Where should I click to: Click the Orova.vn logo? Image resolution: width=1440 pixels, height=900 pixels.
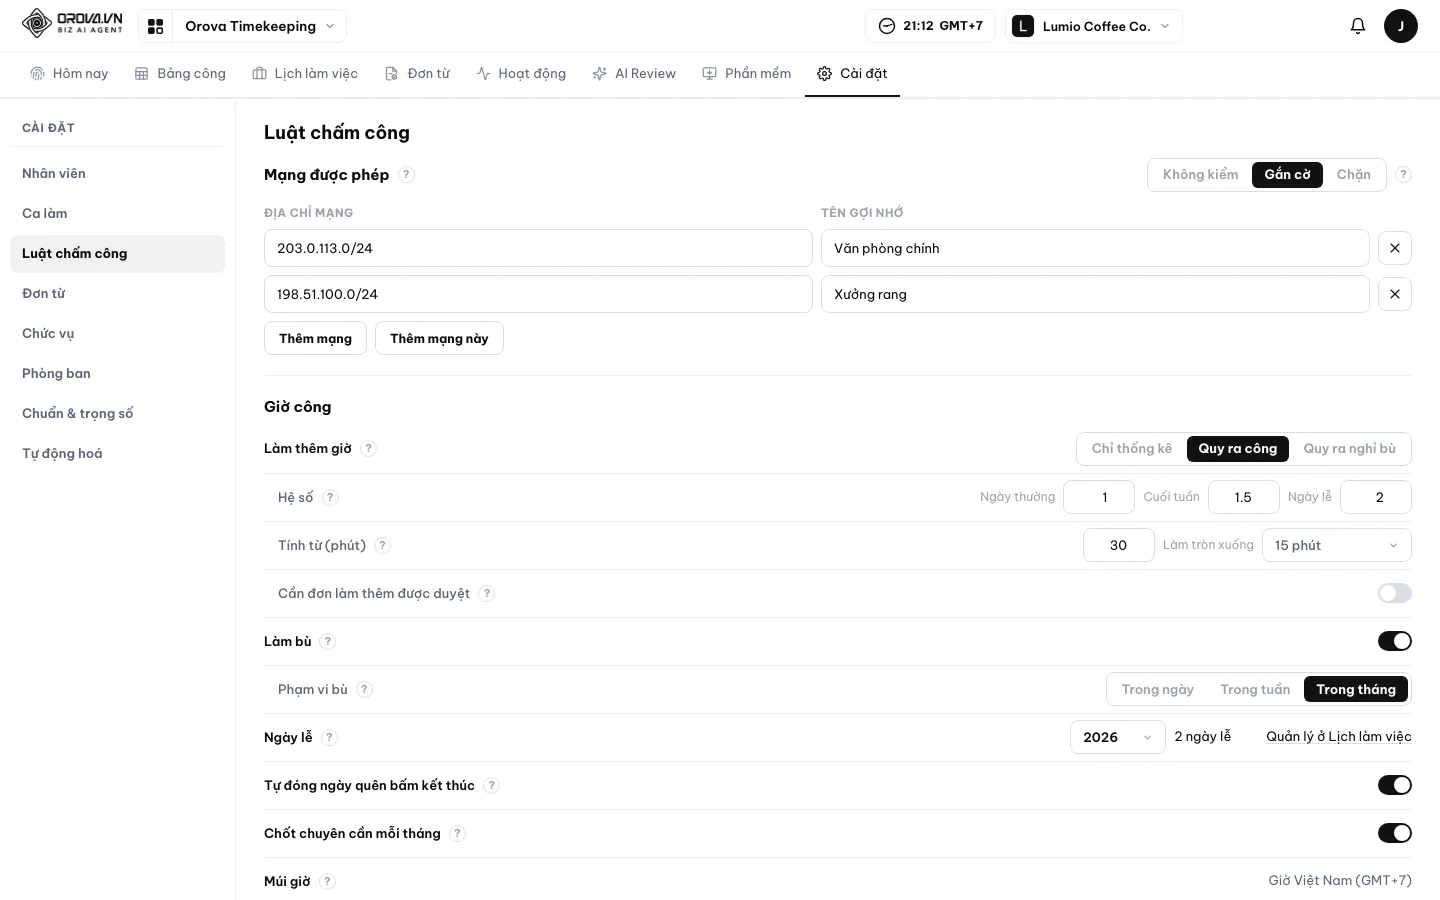click(72, 24)
